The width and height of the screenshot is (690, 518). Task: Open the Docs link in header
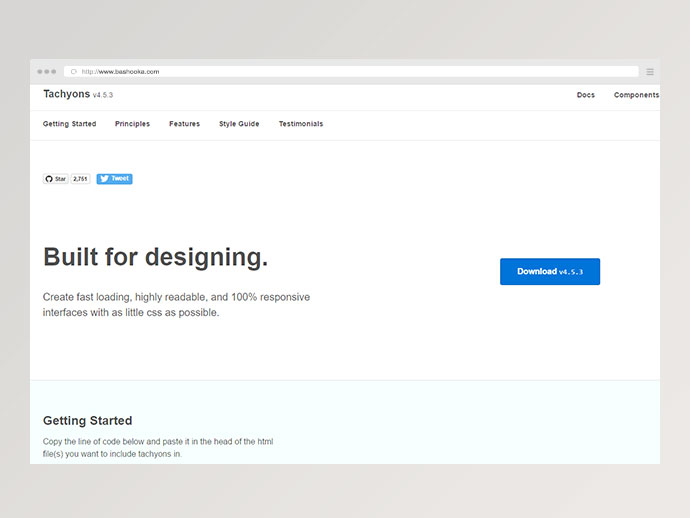tap(585, 95)
